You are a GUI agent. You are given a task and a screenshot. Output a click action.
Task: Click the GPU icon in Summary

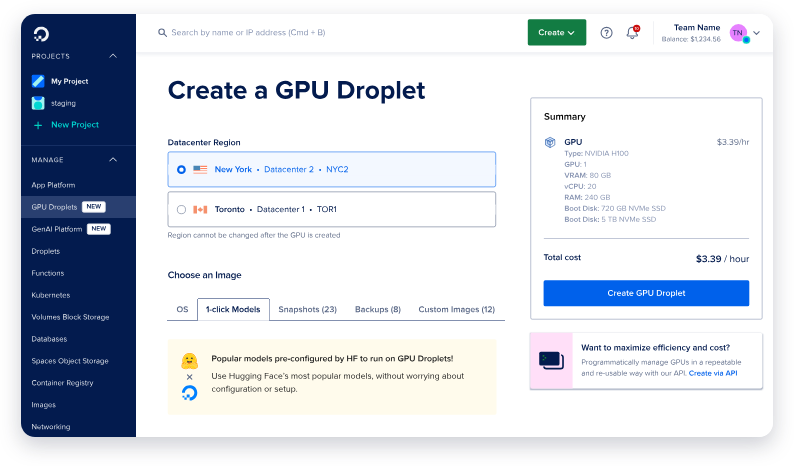pyautogui.click(x=550, y=142)
